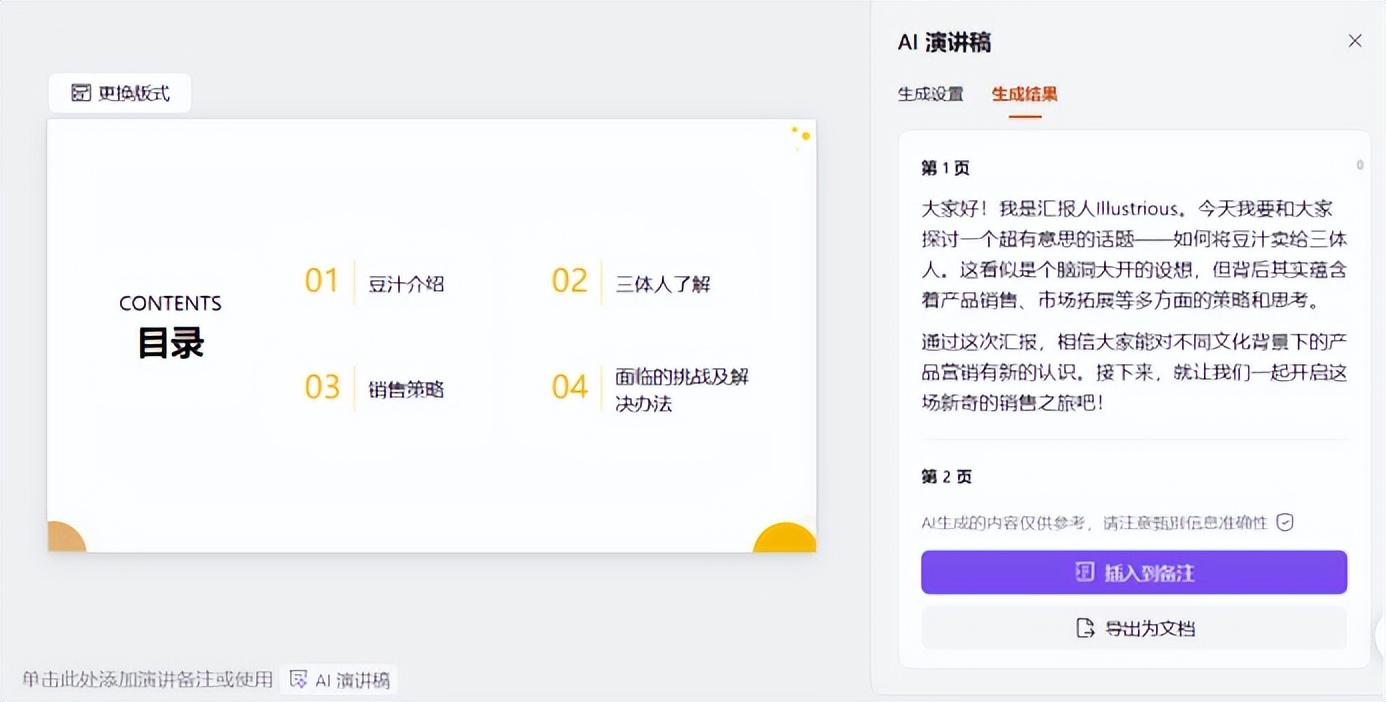Click the shield icon beside AI disclaimer
This screenshot has width=1386, height=702.
pos(1286,522)
